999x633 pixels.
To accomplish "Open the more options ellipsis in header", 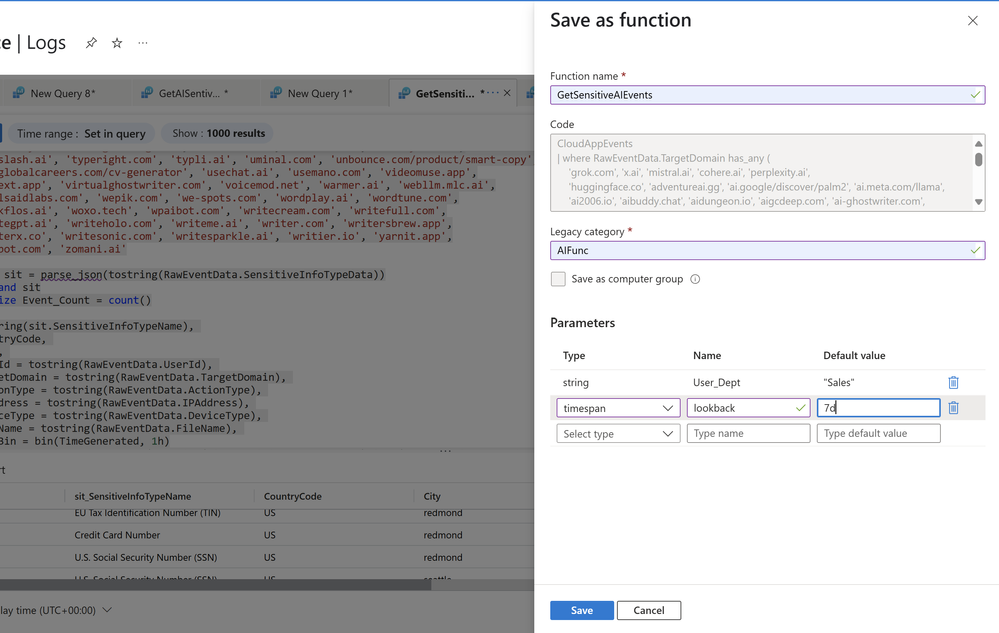I will point(143,43).
